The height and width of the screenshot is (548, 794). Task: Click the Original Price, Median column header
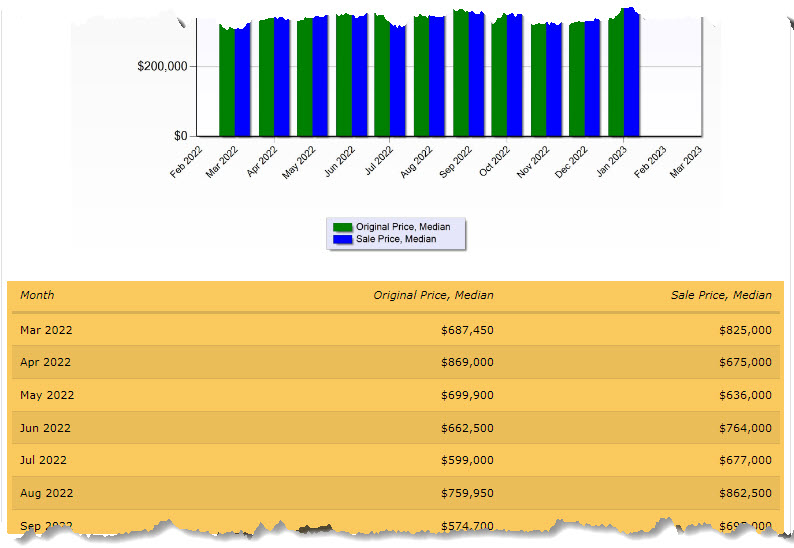433,295
